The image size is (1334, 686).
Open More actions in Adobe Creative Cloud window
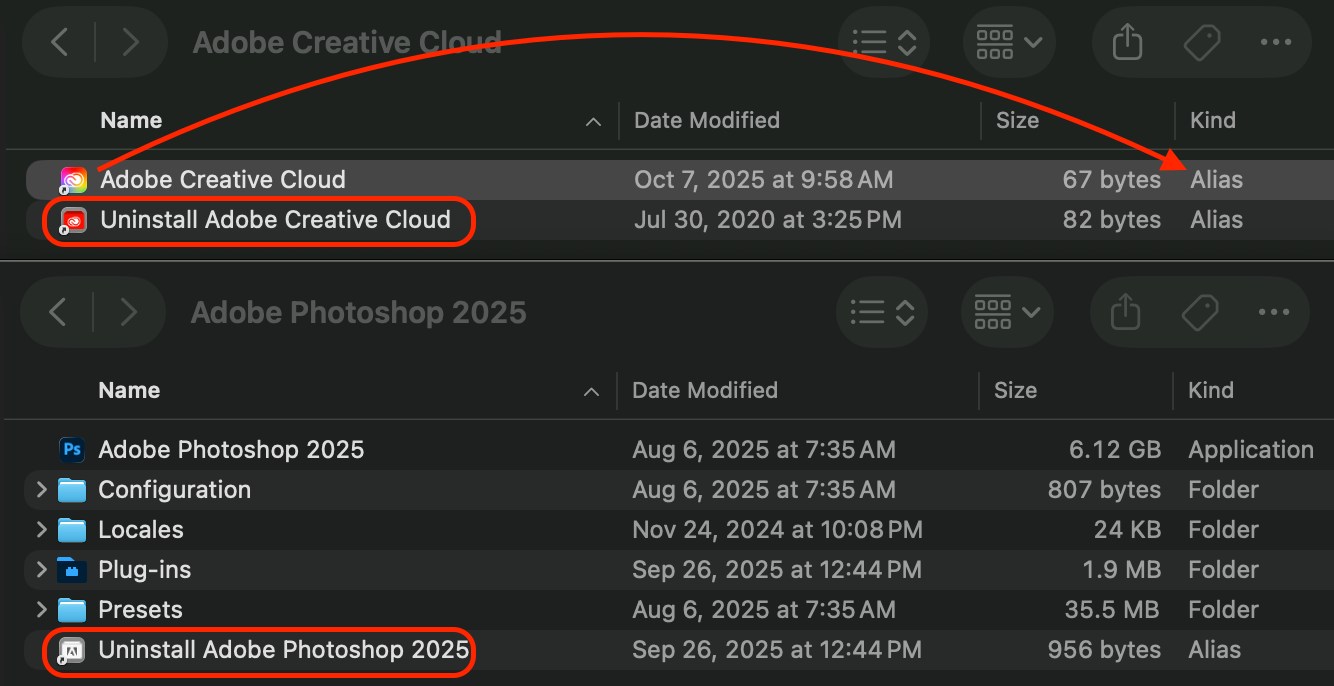tap(1276, 42)
